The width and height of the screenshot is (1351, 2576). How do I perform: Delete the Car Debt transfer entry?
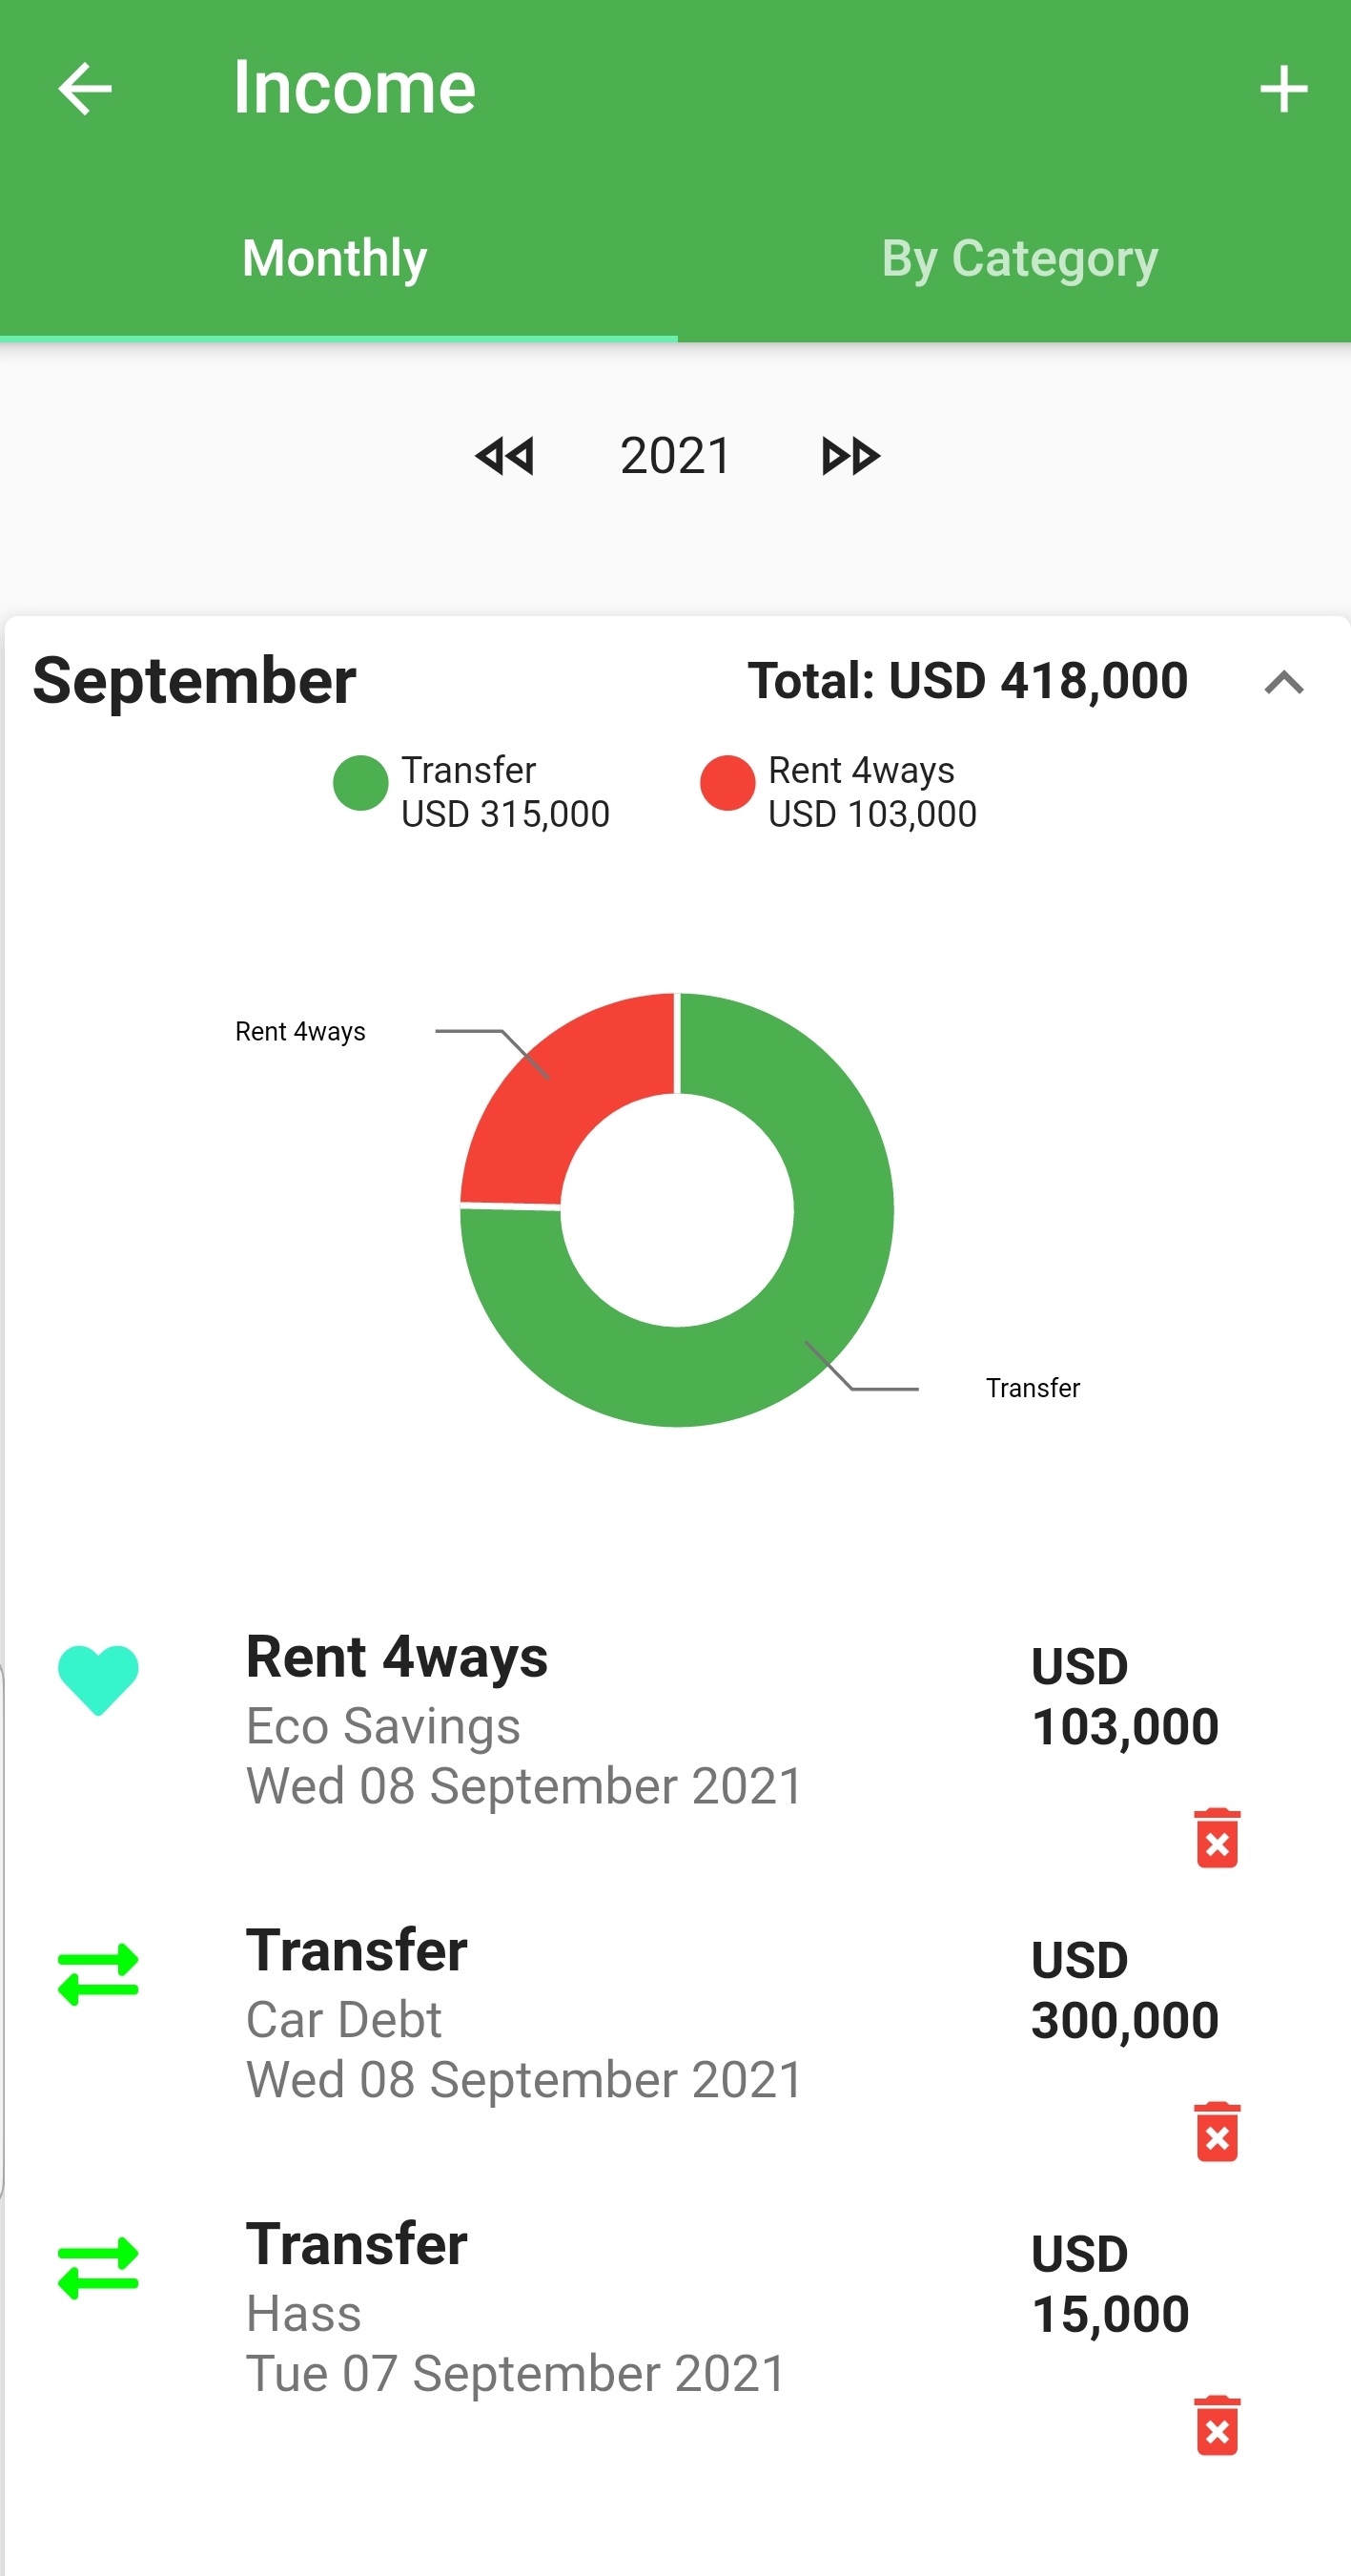[1216, 2131]
